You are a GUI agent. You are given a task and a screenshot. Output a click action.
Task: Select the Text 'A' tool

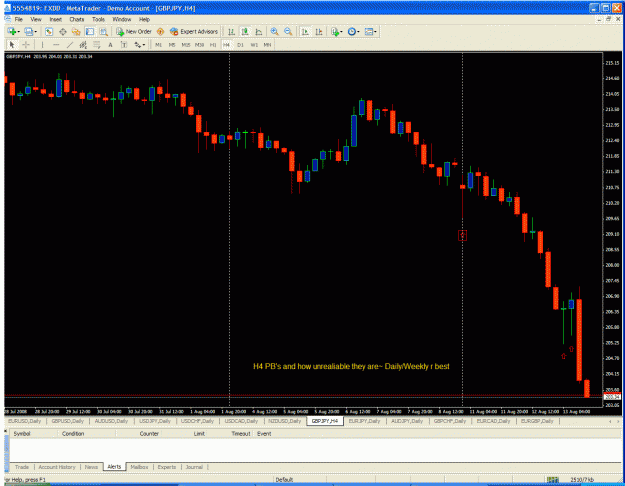tap(110, 45)
